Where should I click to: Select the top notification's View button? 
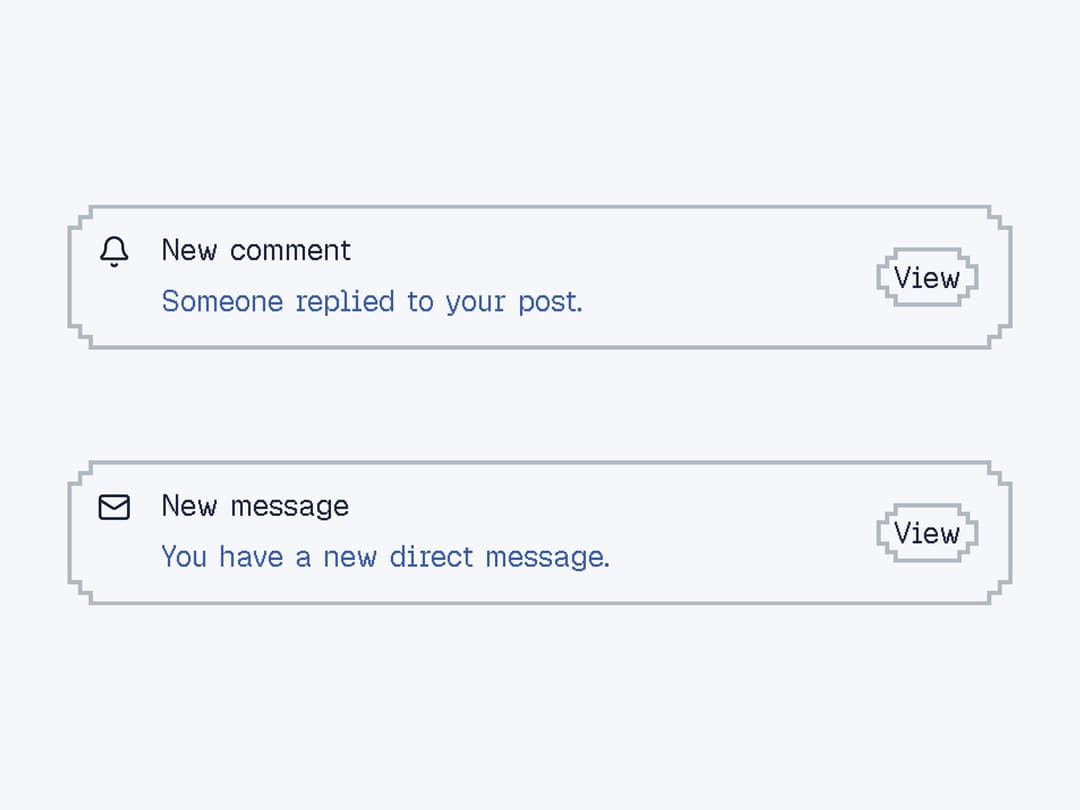pyautogui.click(x=927, y=278)
